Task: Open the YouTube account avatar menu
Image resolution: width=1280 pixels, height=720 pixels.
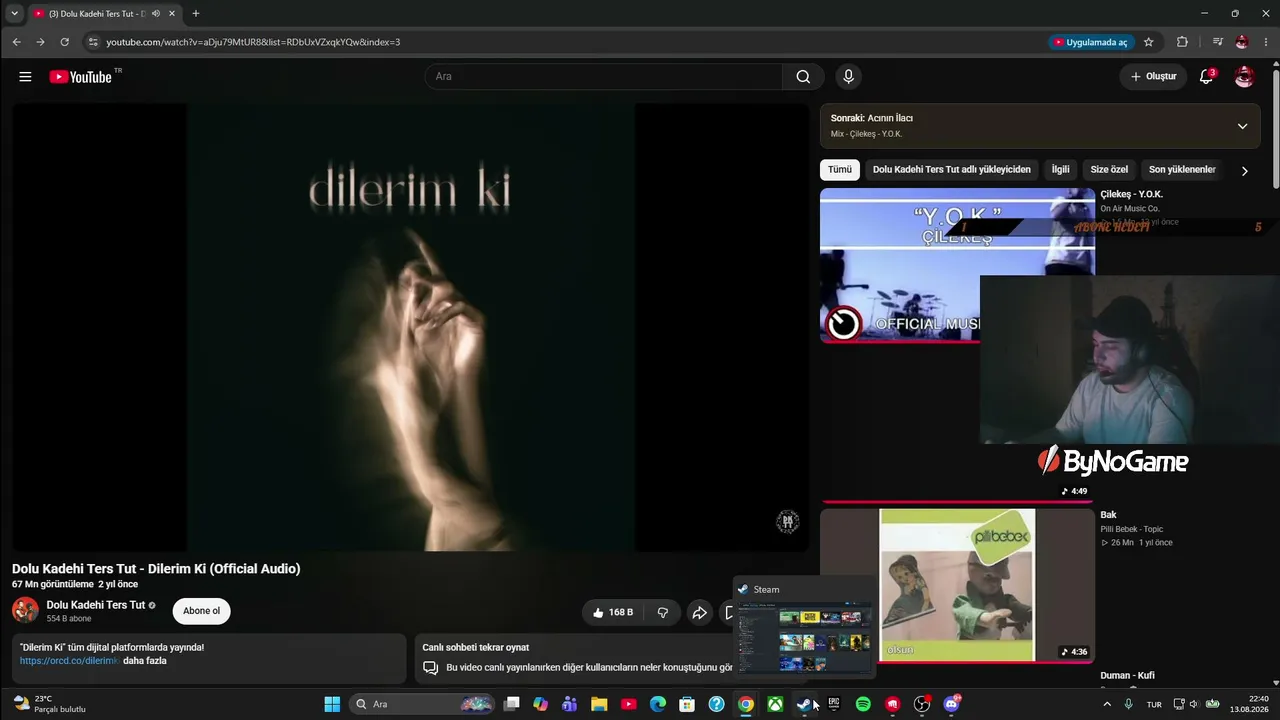Action: click(1244, 77)
